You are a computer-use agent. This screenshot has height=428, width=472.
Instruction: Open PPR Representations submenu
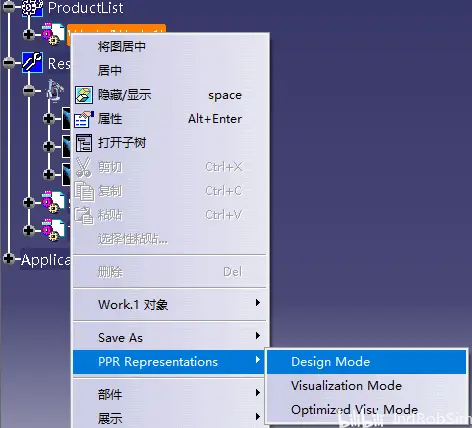coord(169,362)
